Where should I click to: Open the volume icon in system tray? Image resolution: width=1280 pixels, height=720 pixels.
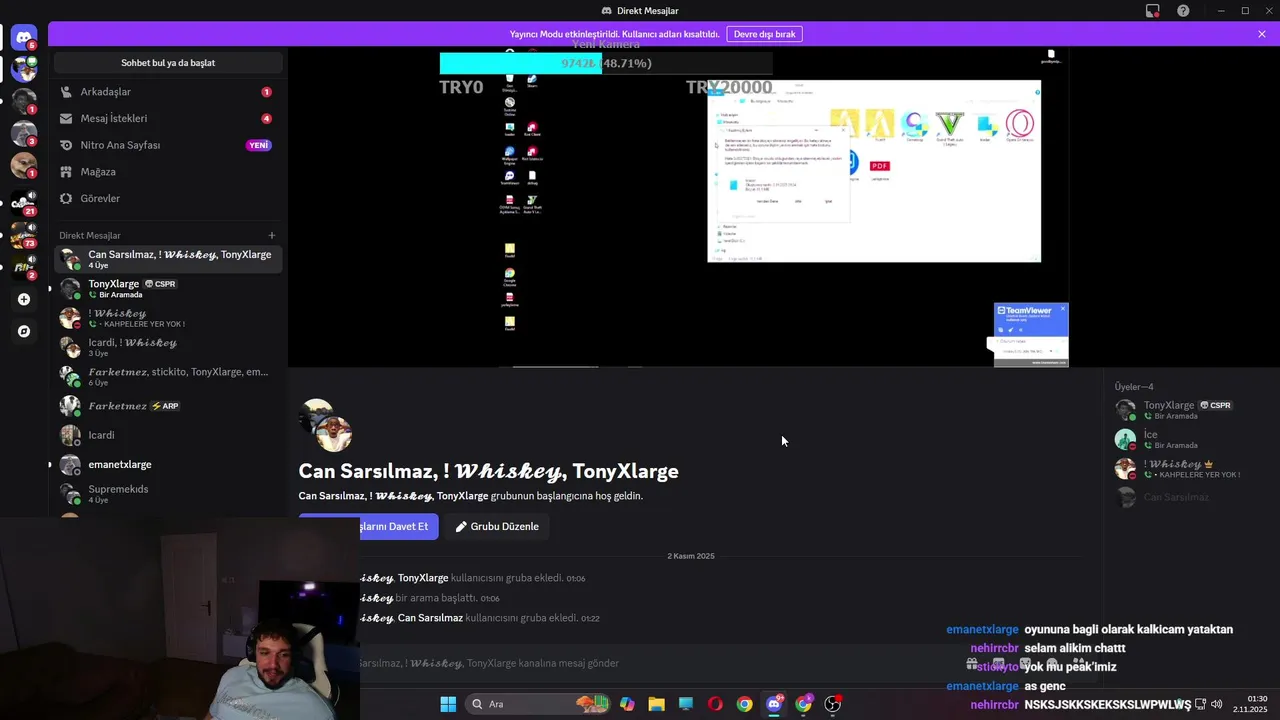[x=1217, y=704]
